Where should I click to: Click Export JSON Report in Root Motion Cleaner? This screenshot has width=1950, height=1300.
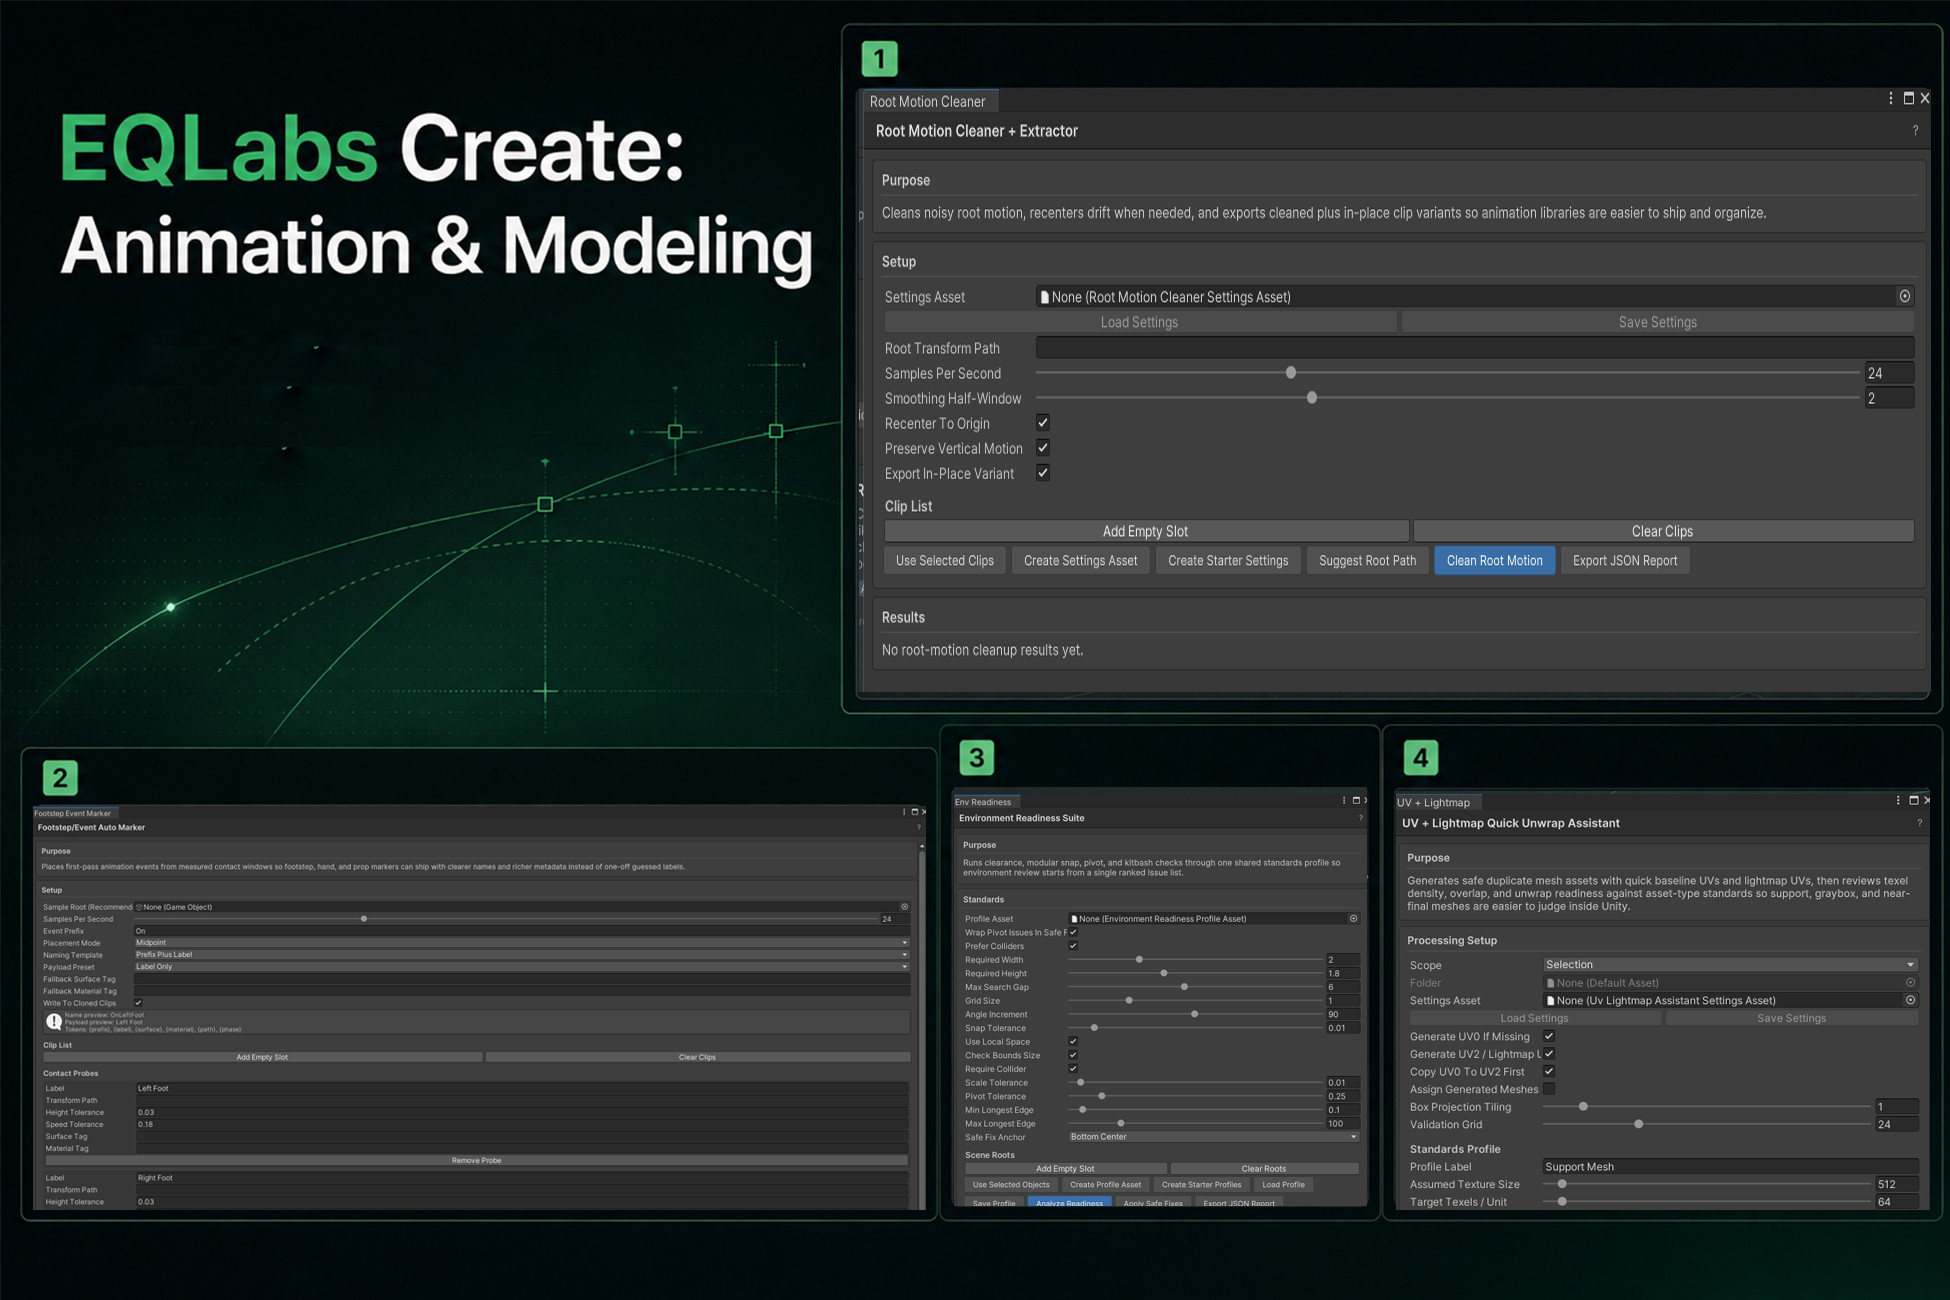1624,560
